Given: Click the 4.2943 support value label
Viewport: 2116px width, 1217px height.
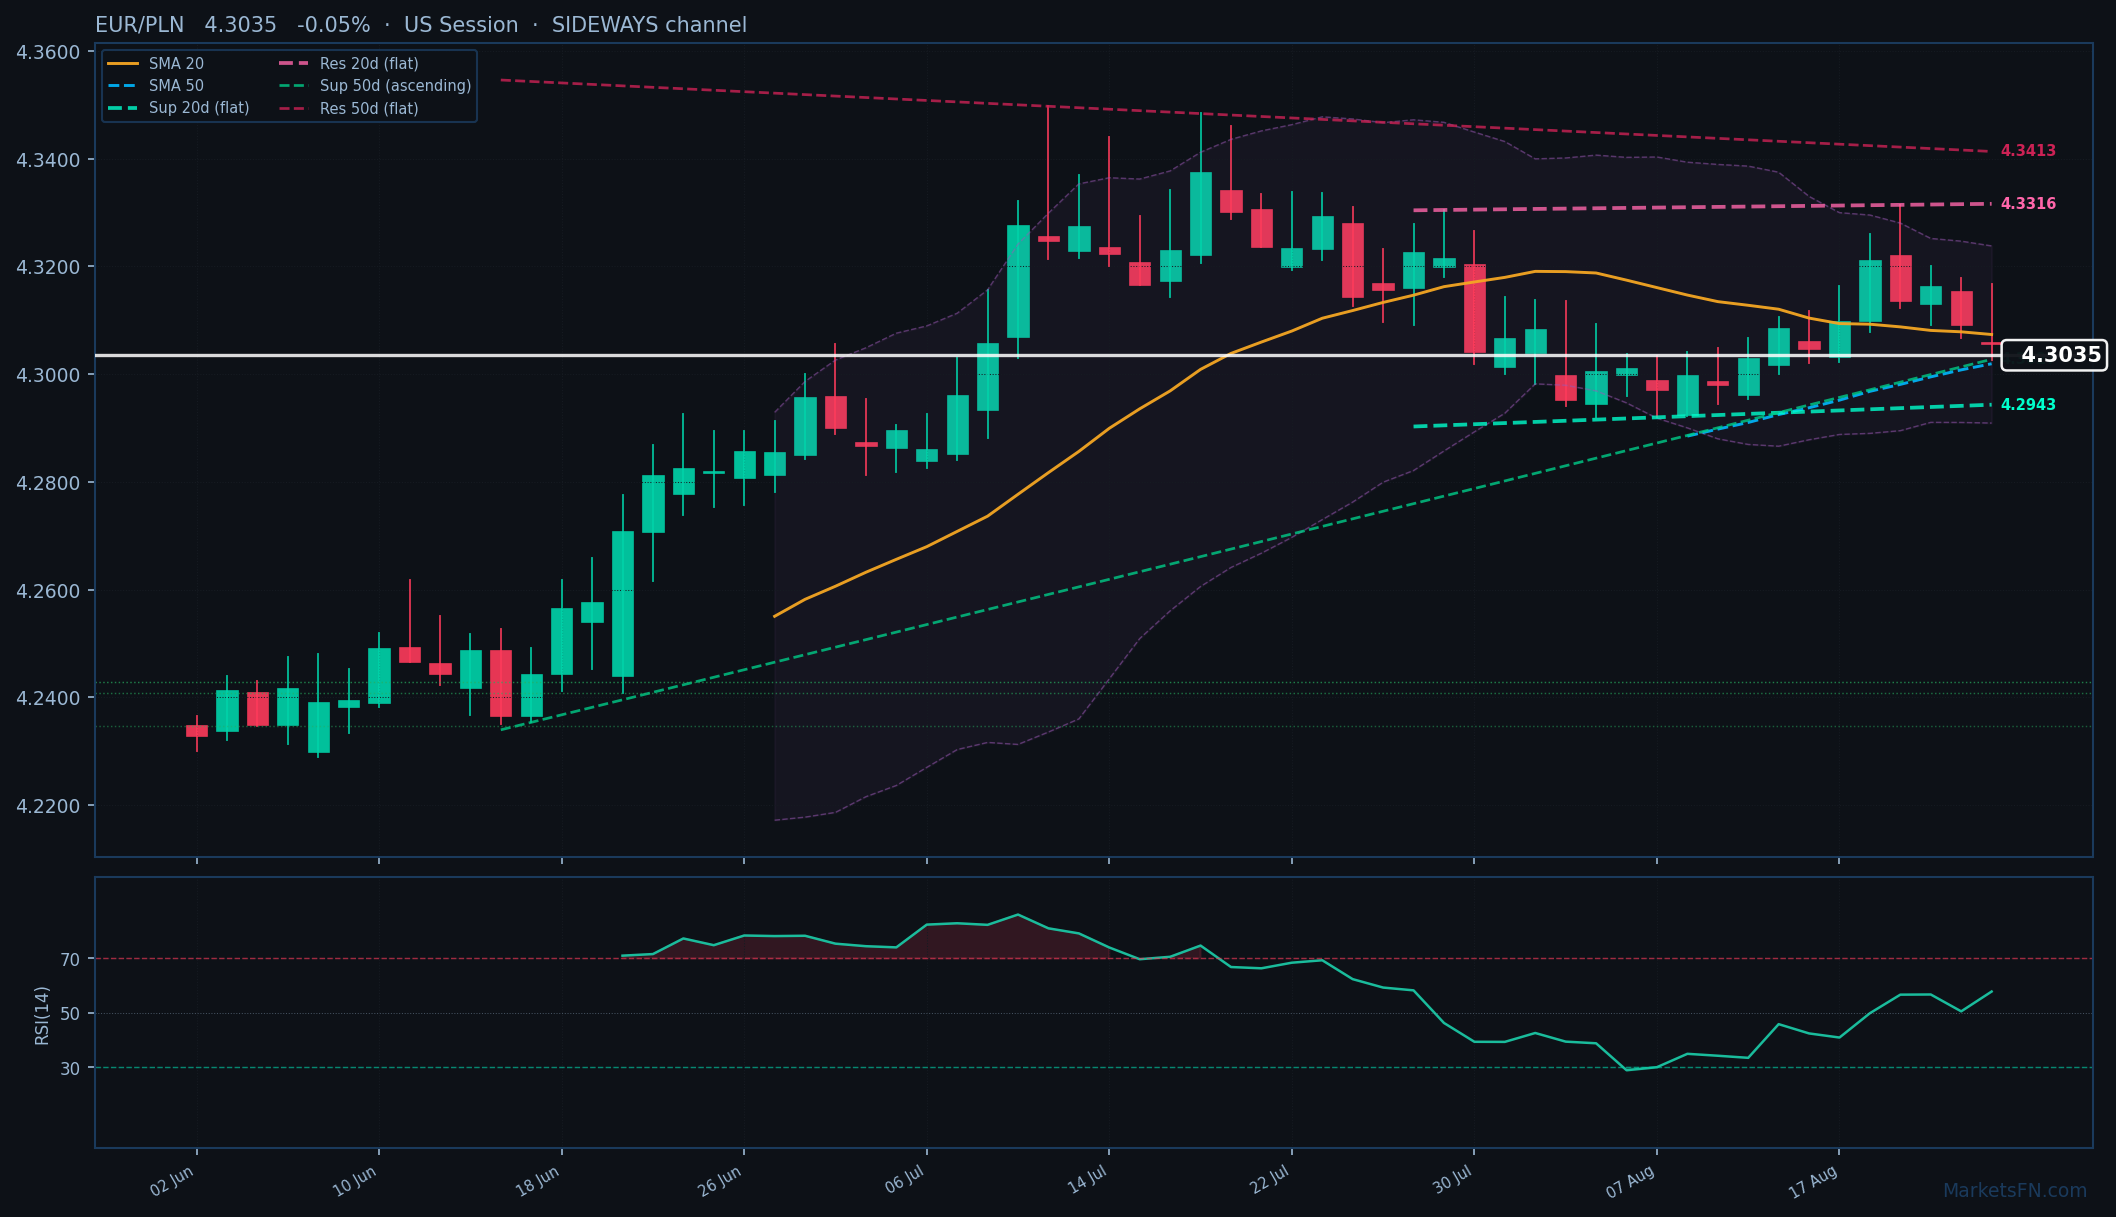Looking at the screenshot, I should click(x=2028, y=405).
